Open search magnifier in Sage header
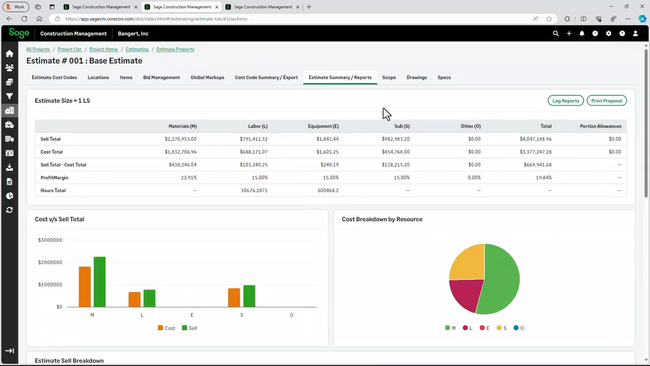 [555, 34]
